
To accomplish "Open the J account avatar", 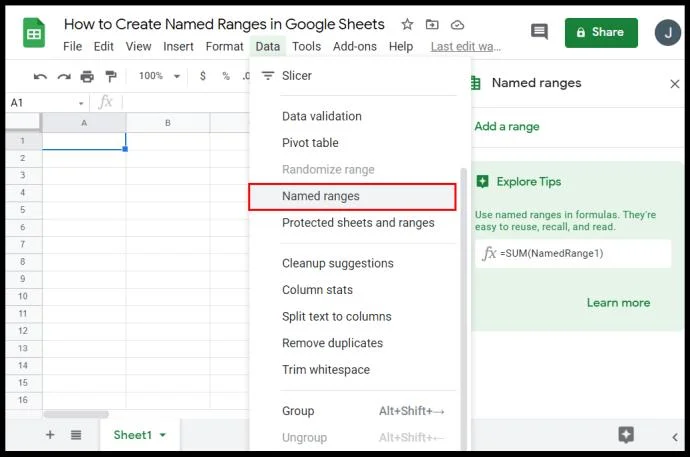I will tap(668, 33).
